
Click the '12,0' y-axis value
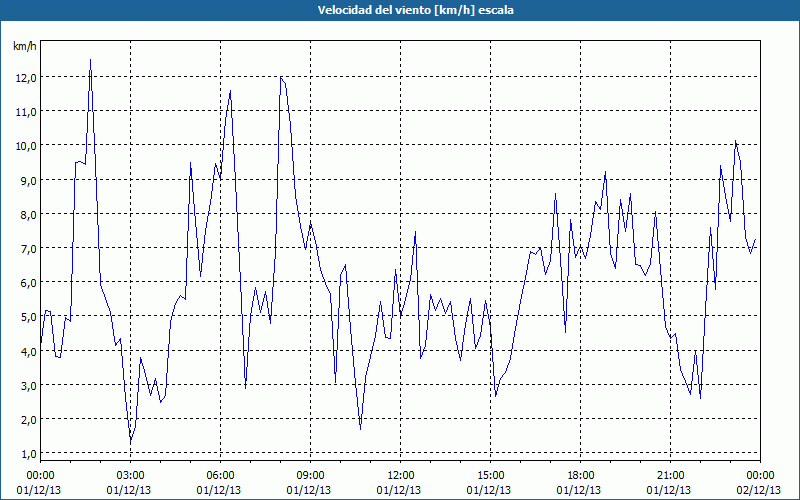26,77
